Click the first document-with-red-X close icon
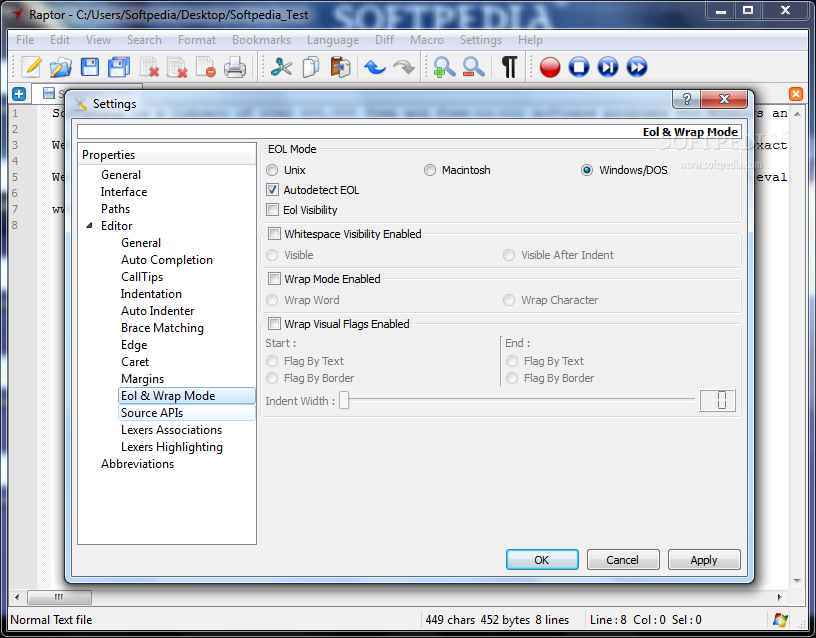816x638 pixels. 149,67
